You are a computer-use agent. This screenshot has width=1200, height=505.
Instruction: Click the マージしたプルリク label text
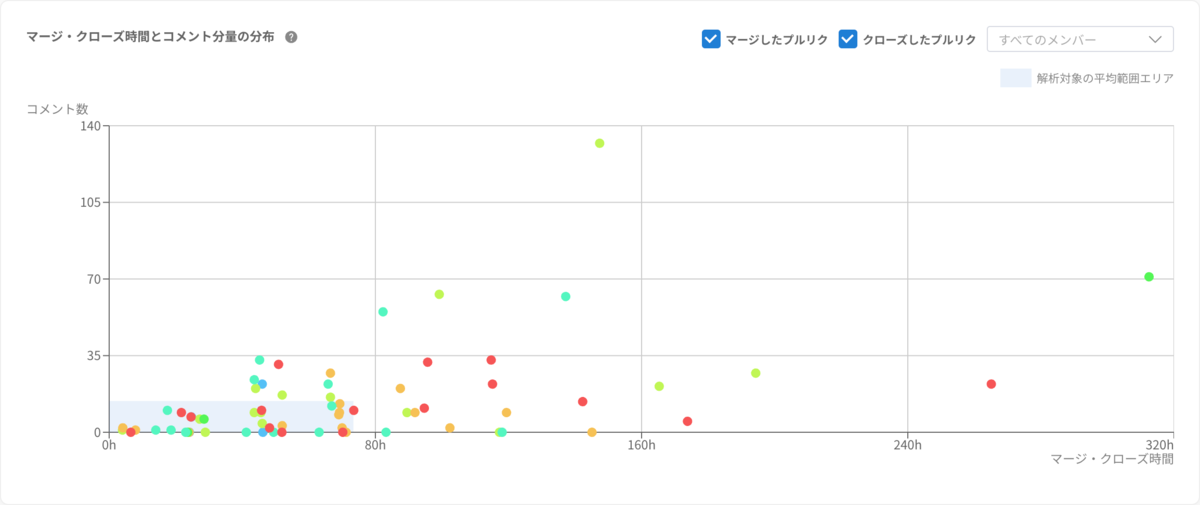tap(777, 40)
